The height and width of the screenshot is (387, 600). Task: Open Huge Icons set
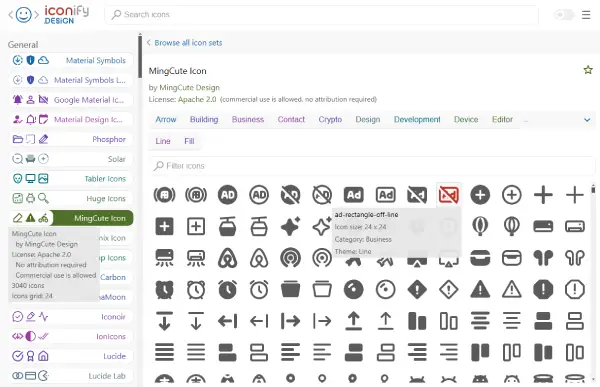point(71,198)
